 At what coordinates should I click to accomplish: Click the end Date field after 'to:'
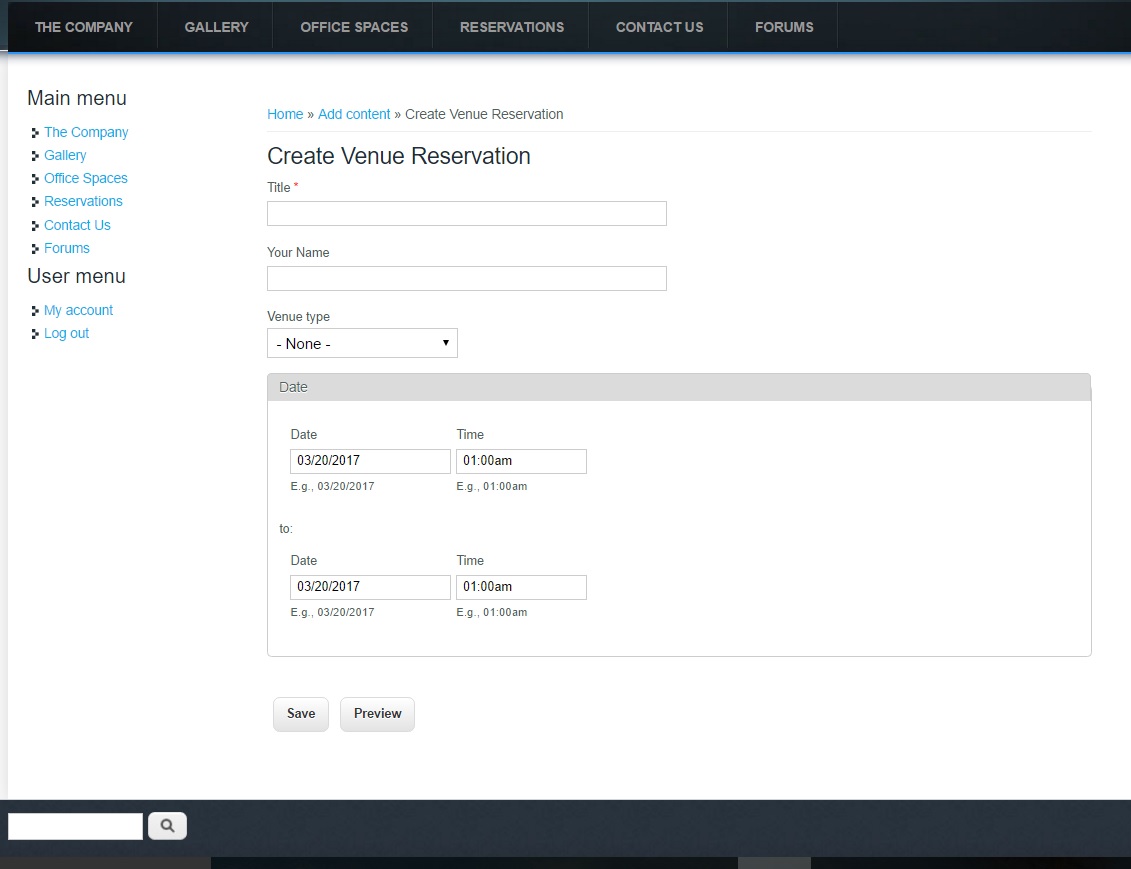[x=370, y=587]
